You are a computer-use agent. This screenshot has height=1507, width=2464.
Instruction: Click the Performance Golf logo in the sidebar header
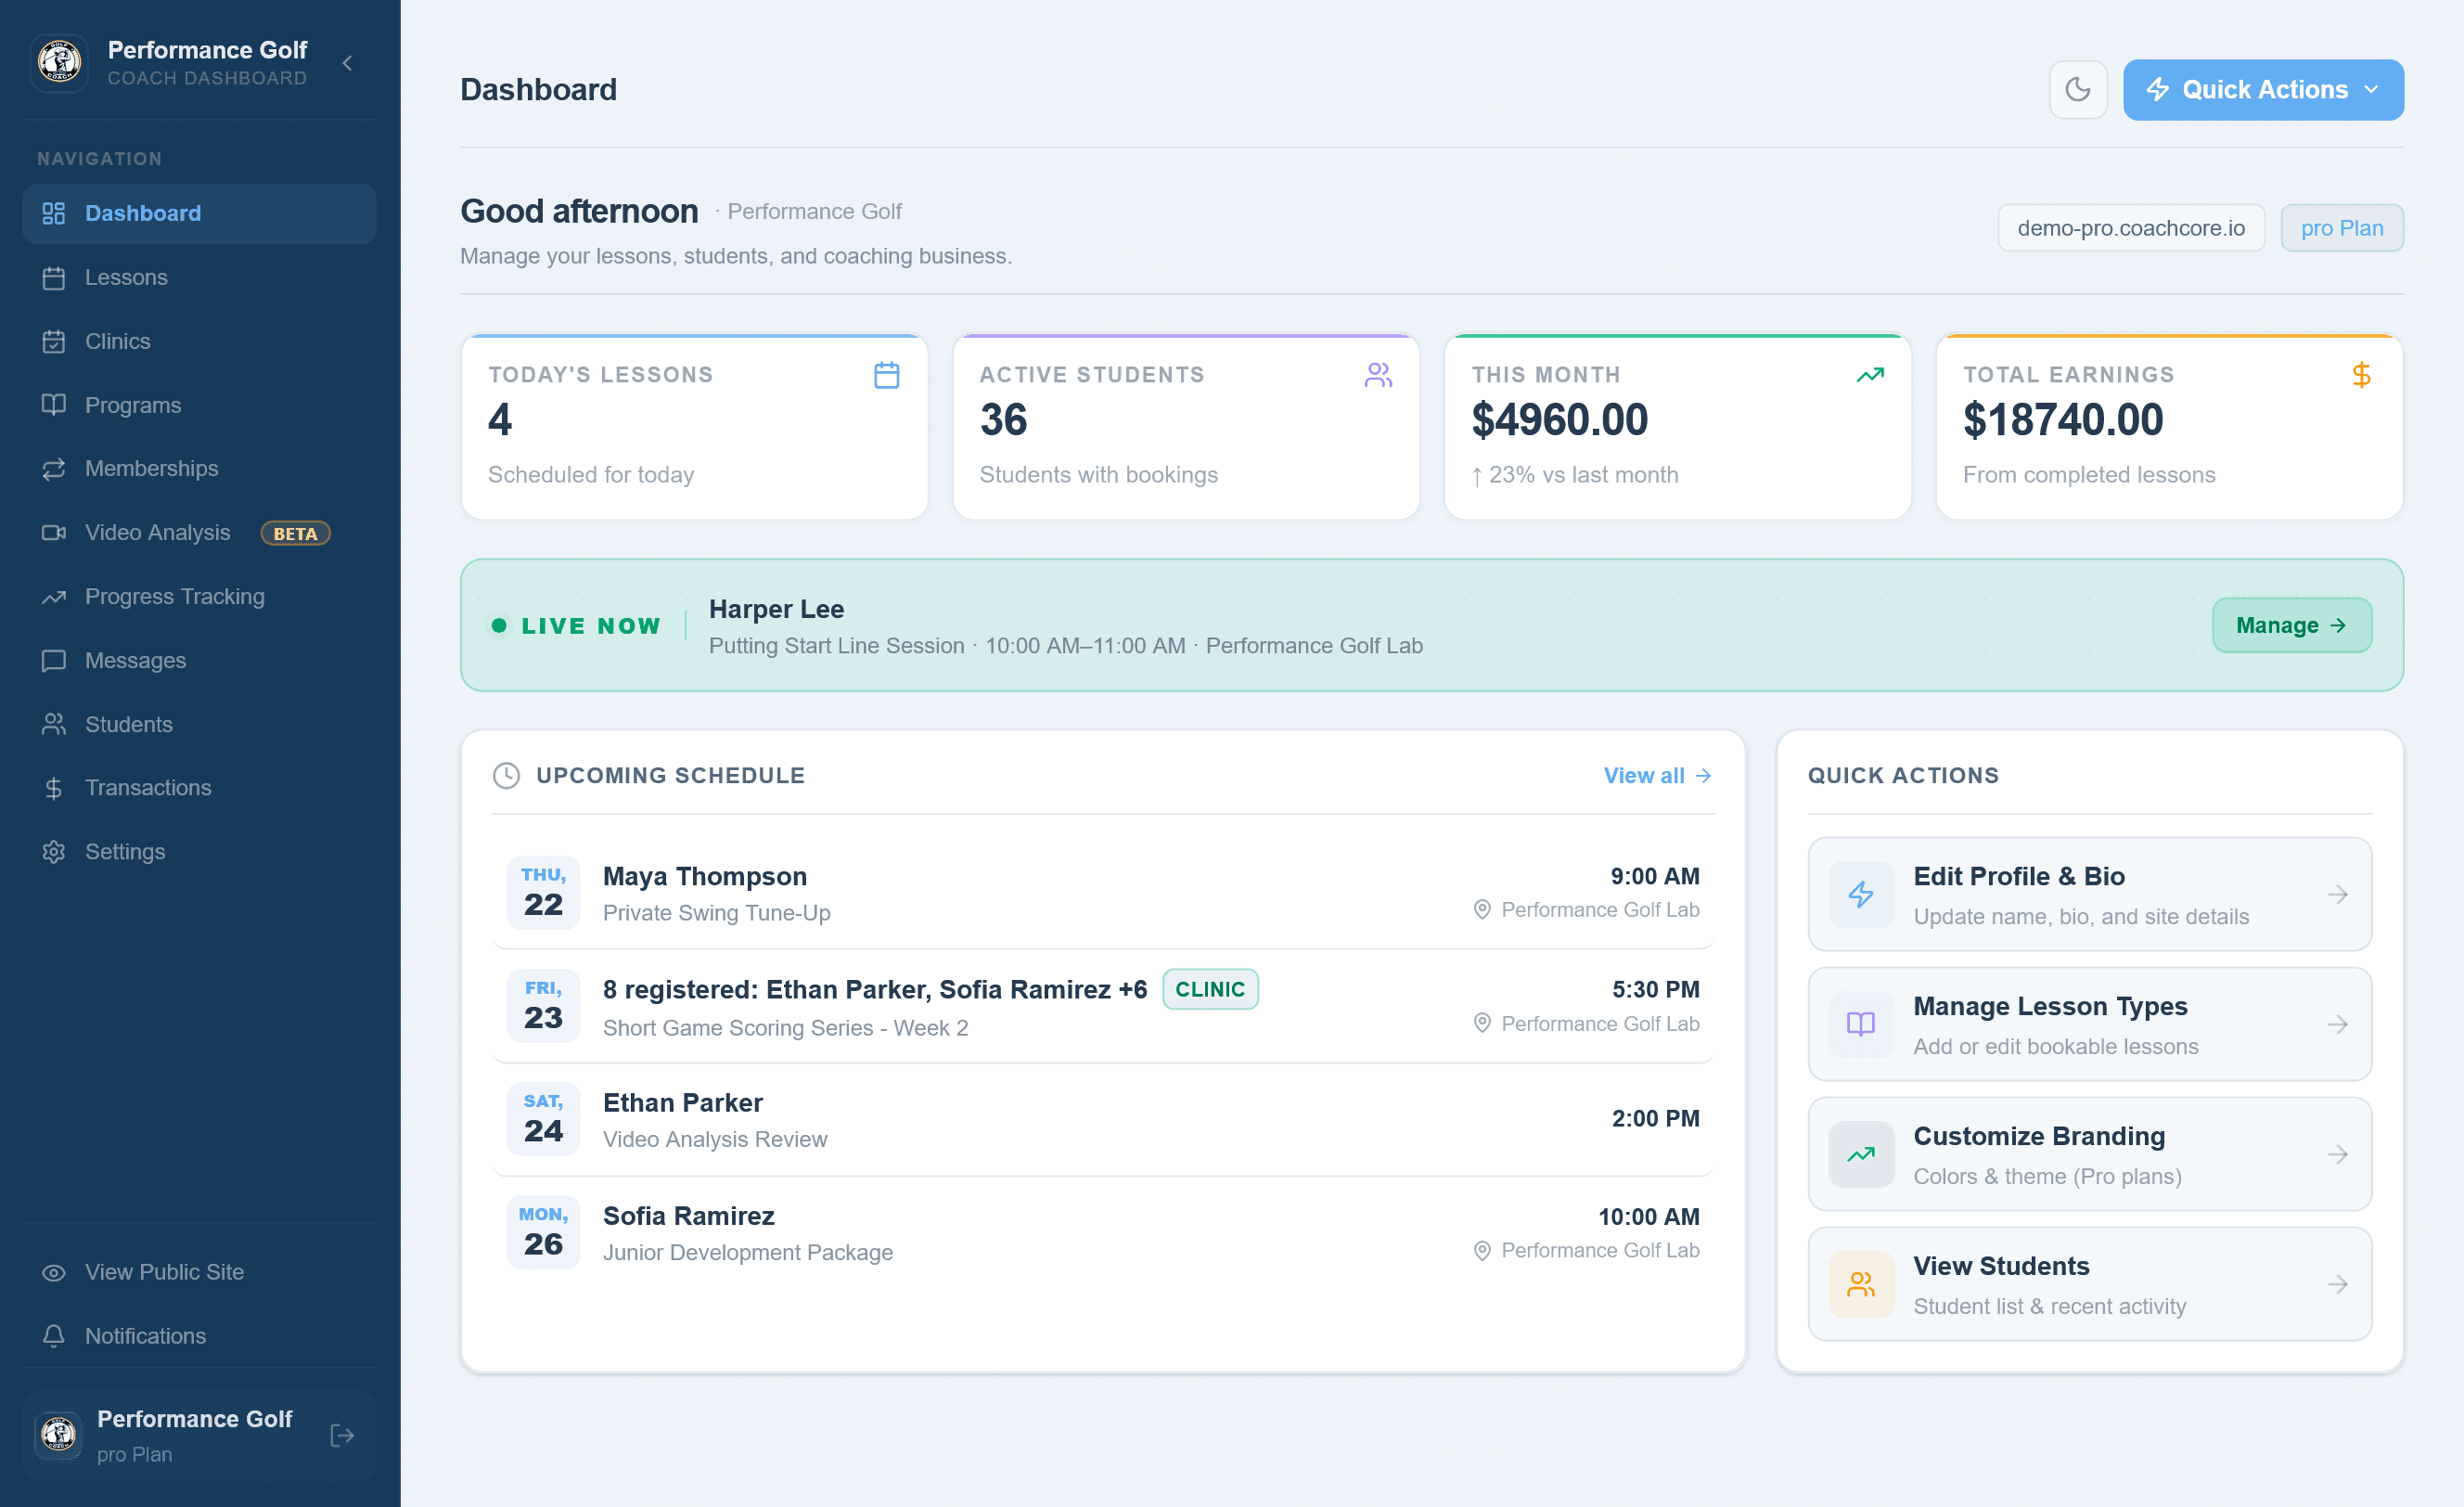tap(59, 63)
